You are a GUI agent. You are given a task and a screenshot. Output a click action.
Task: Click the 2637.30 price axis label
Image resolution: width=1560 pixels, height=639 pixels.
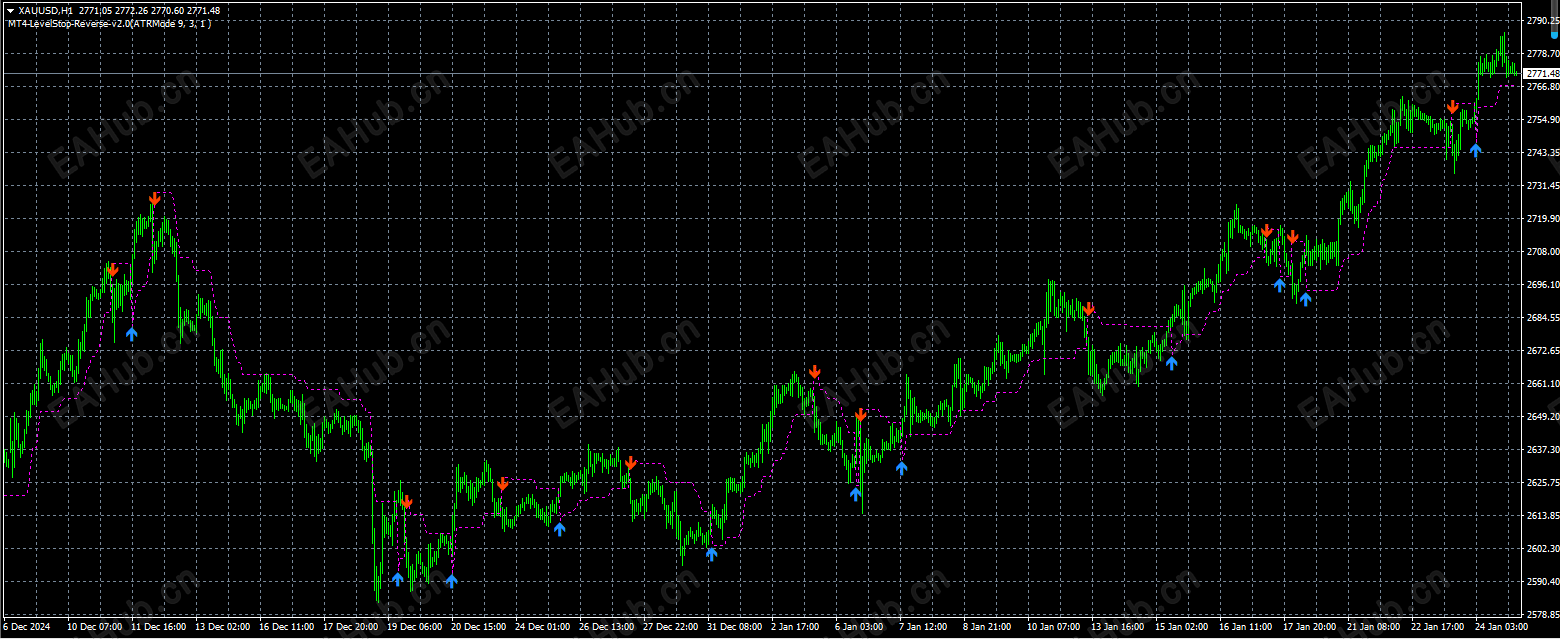click(x=1541, y=450)
